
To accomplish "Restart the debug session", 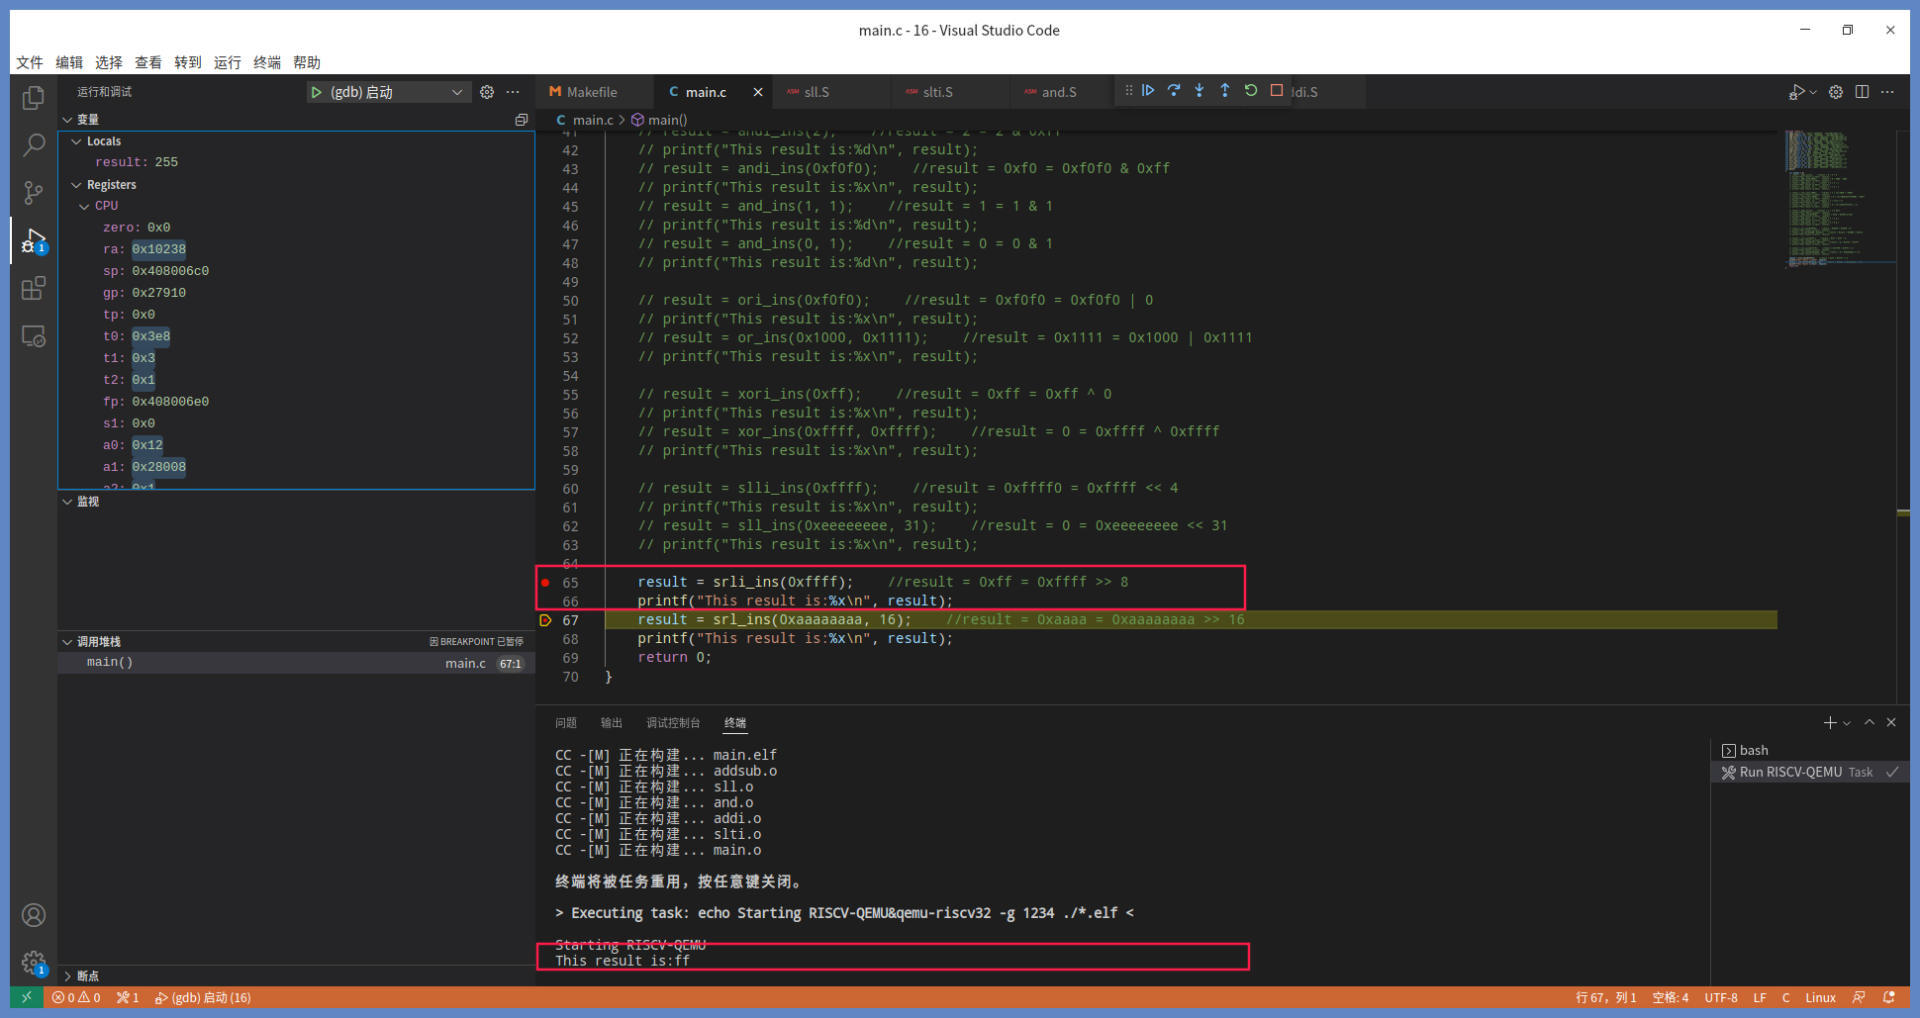I will point(1251,91).
